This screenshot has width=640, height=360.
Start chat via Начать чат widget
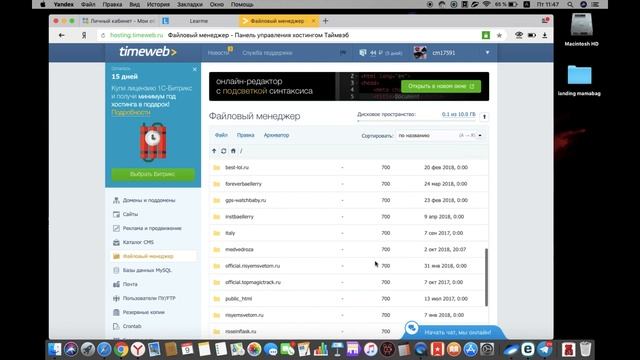point(453,332)
